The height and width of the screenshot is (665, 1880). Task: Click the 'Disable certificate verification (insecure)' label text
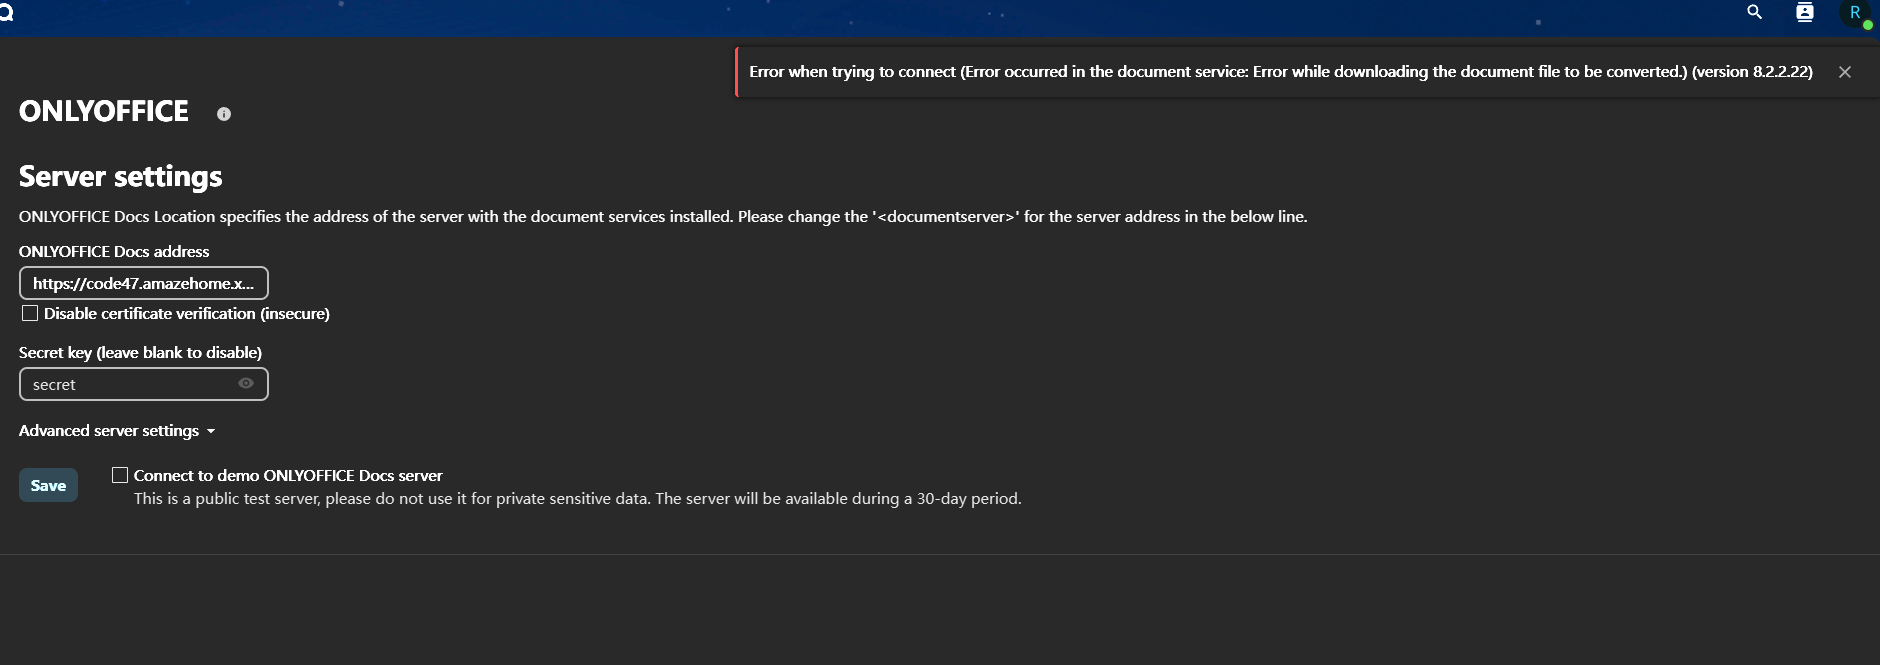[x=187, y=314]
